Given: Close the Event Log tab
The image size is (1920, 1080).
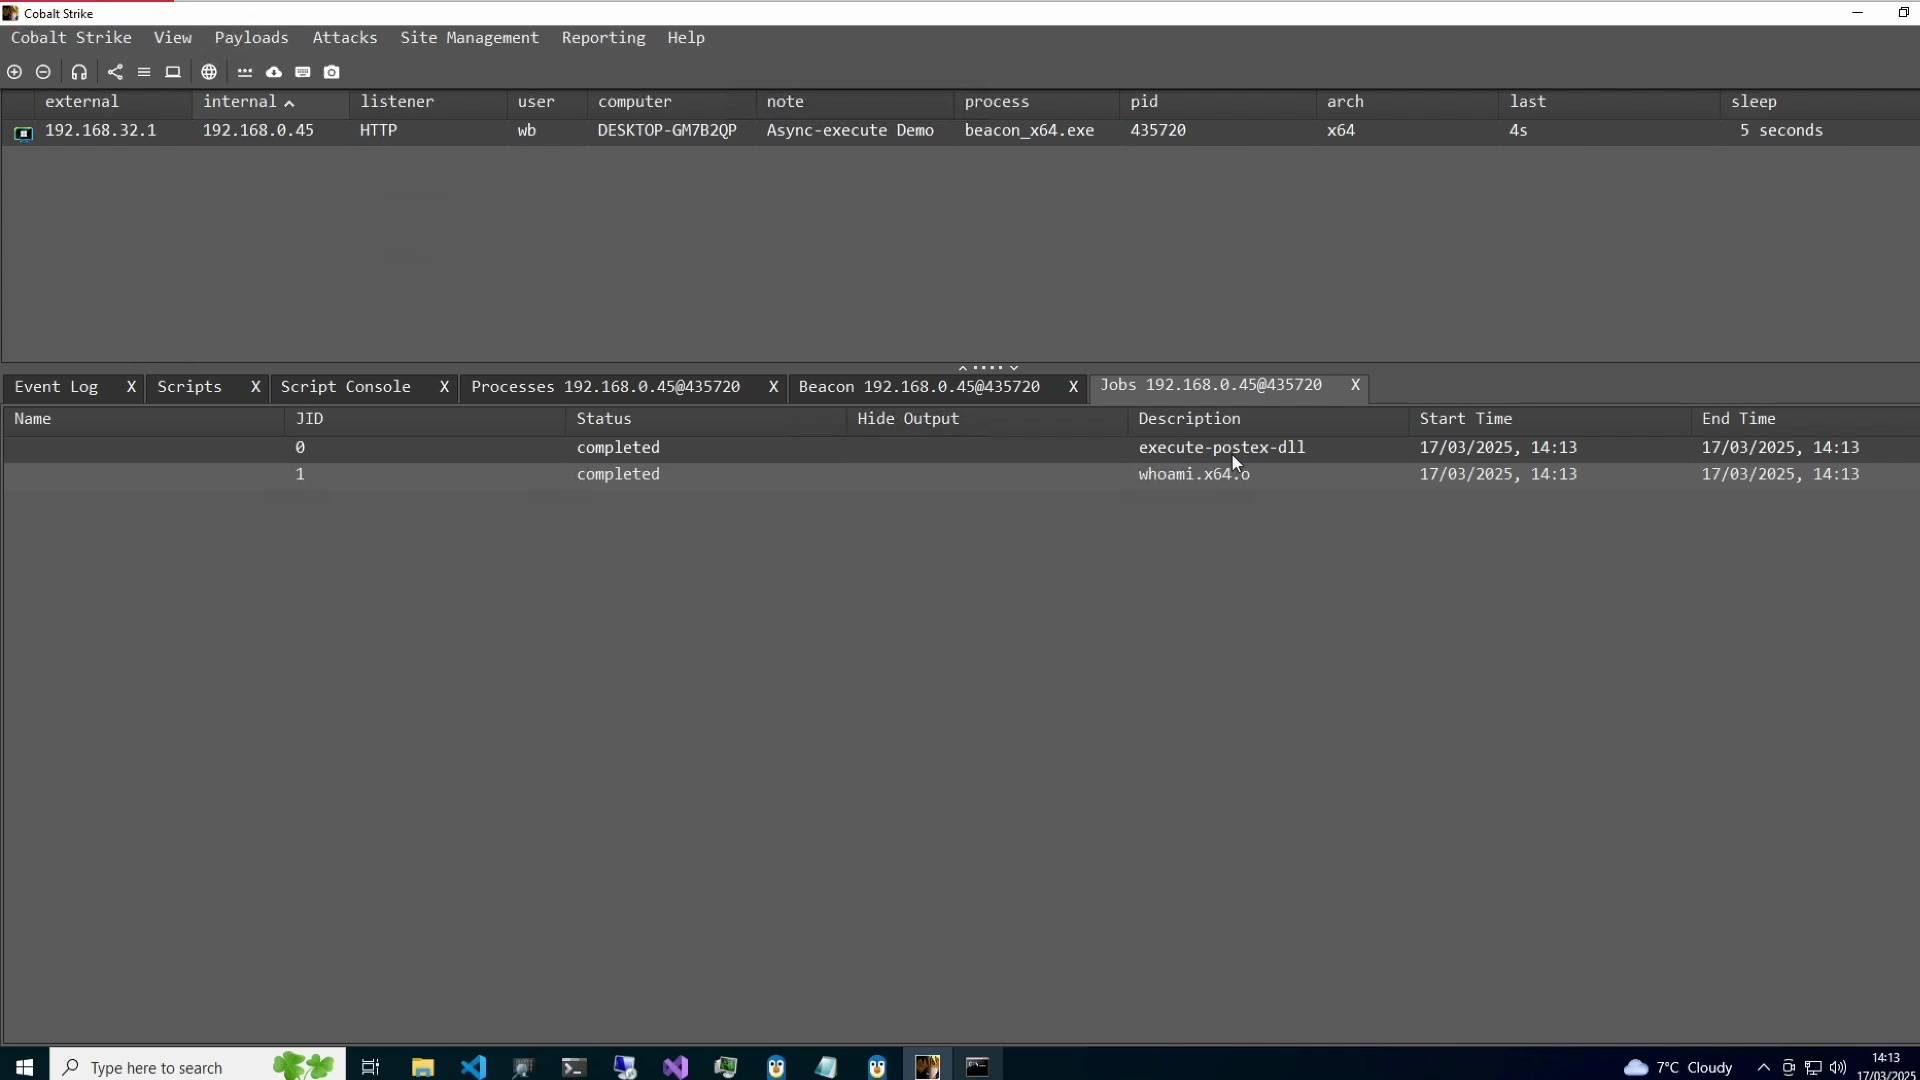Looking at the screenshot, I should (131, 387).
